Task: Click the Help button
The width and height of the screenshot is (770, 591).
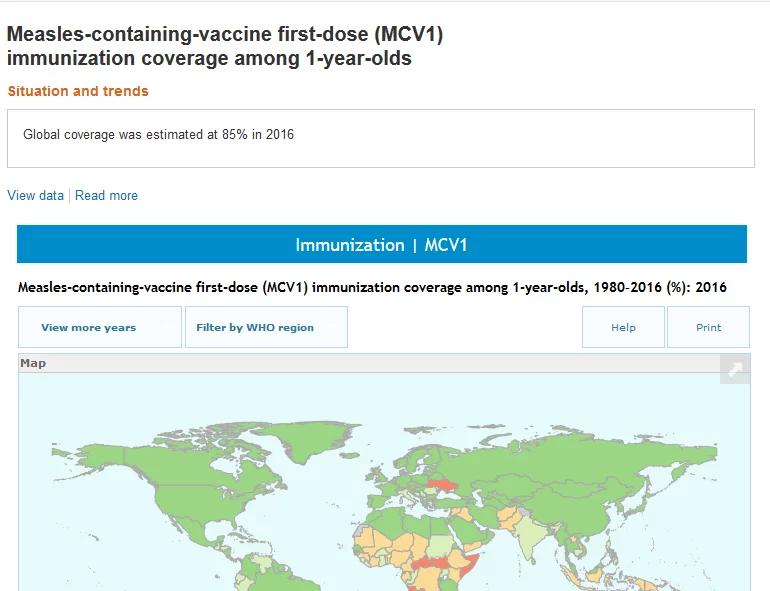Action: point(623,327)
